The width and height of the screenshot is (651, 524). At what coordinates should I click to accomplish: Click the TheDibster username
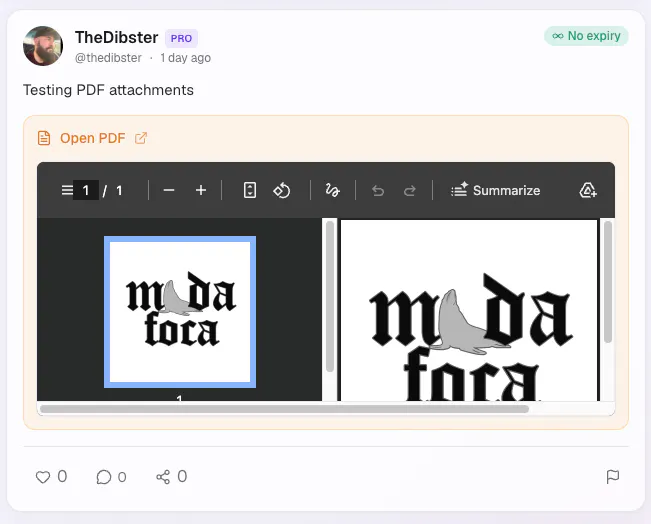[x=117, y=37]
